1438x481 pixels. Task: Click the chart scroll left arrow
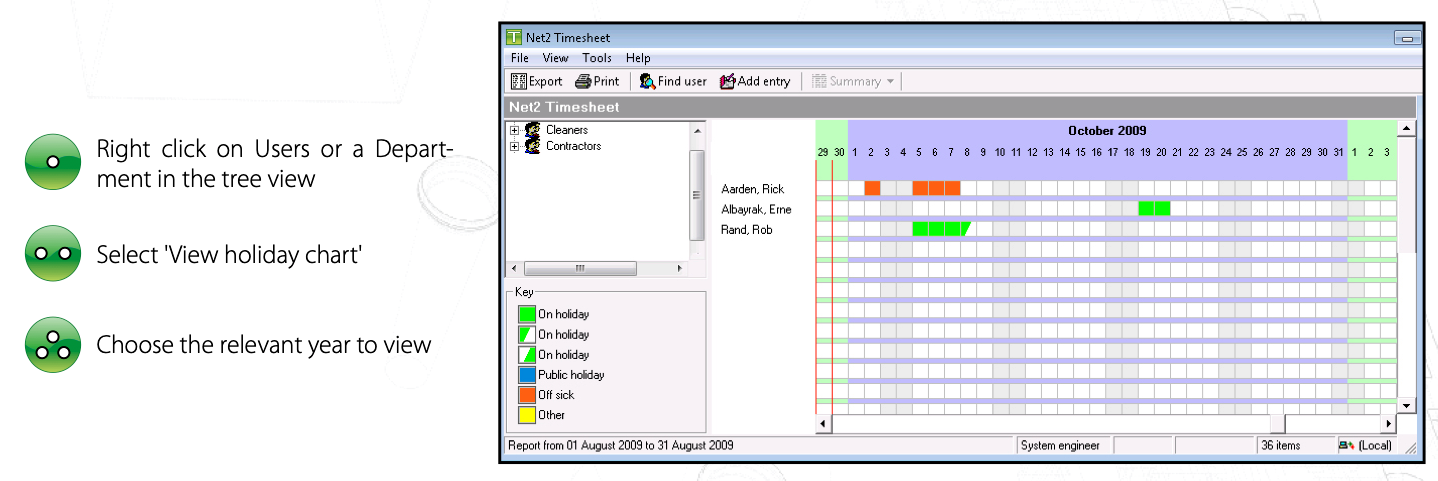[824, 424]
